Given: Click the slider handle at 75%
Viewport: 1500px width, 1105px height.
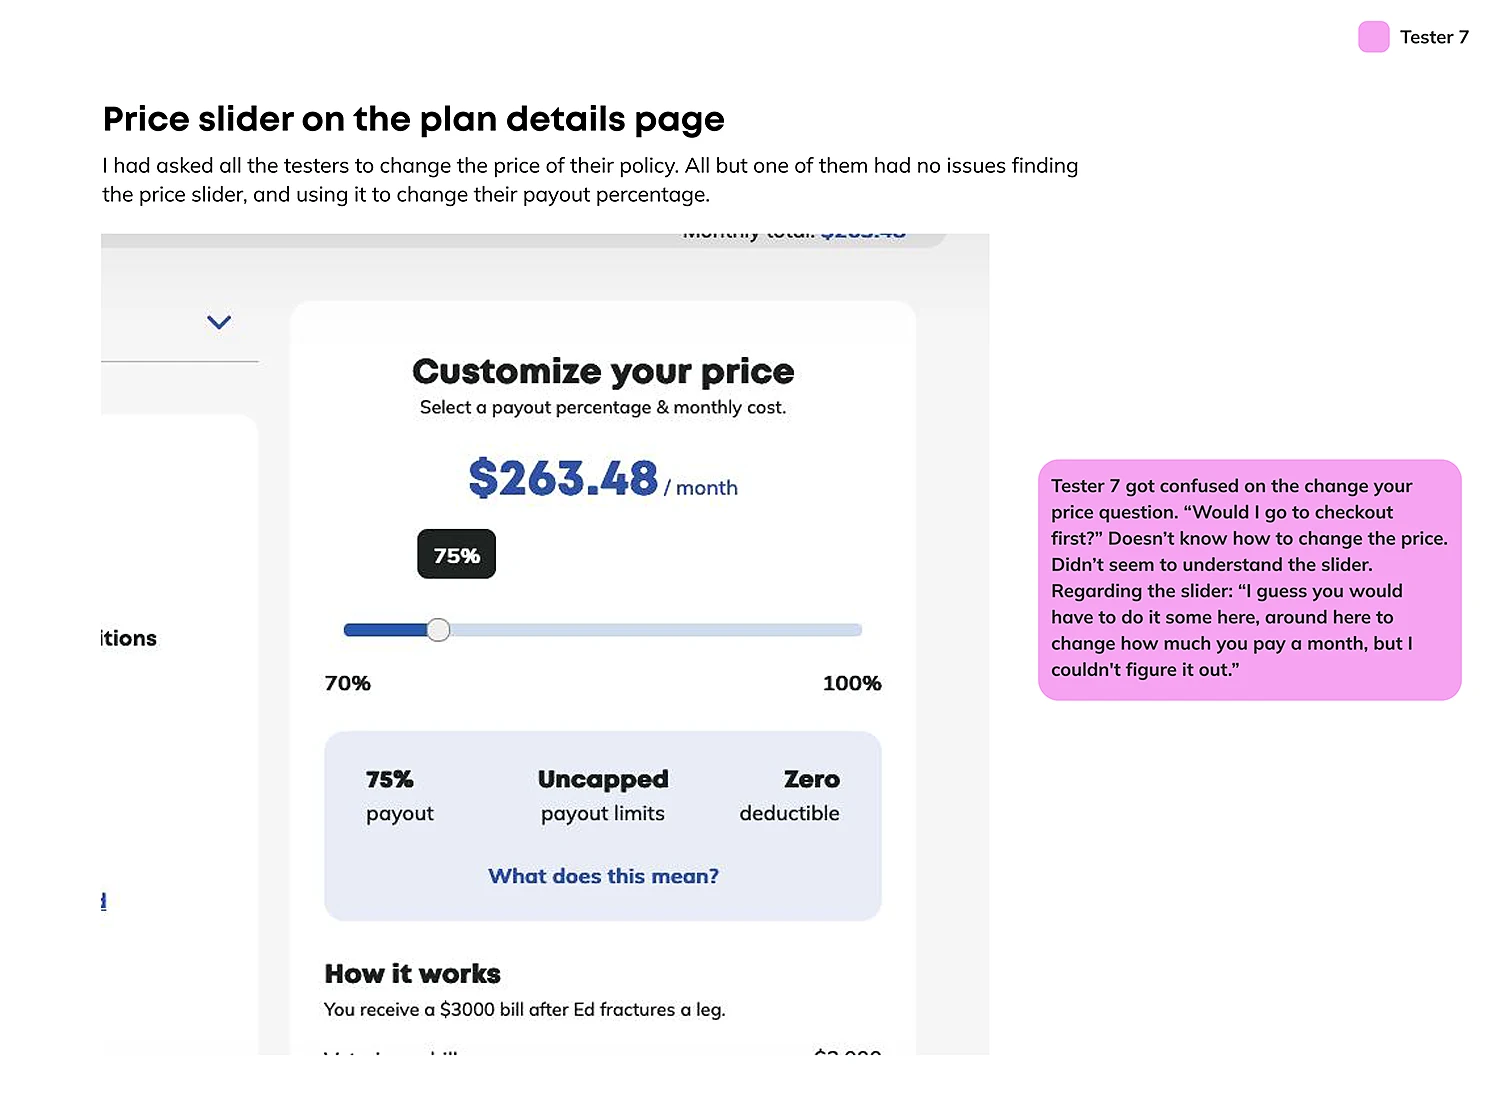Looking at the screenshot, I should 438,630.
